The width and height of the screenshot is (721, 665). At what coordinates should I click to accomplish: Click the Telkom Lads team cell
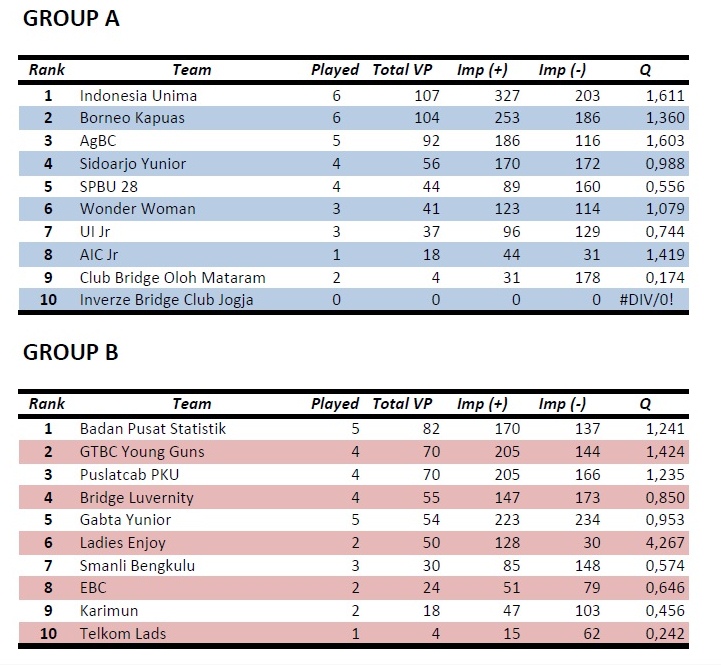pos(124,633)
